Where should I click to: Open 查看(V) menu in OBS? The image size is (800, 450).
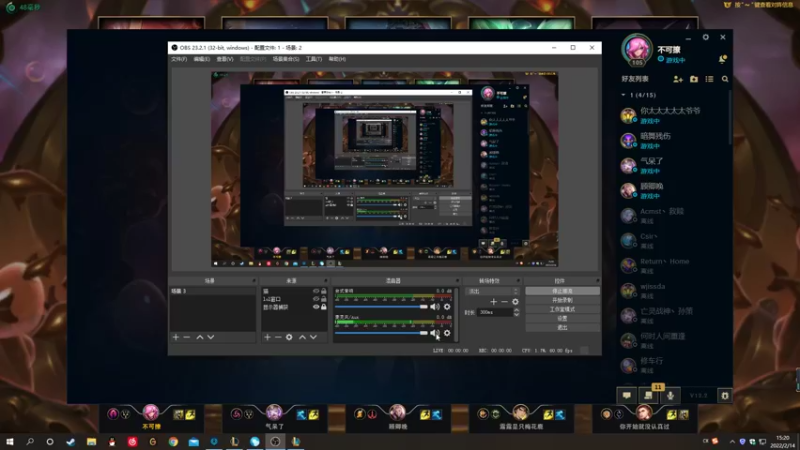coord(224,59)
